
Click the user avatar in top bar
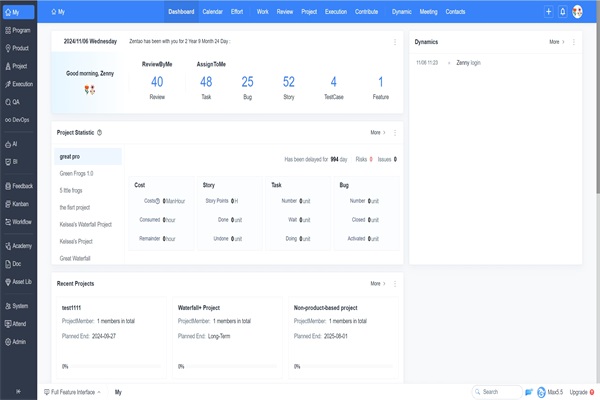[x=578, y=11]
